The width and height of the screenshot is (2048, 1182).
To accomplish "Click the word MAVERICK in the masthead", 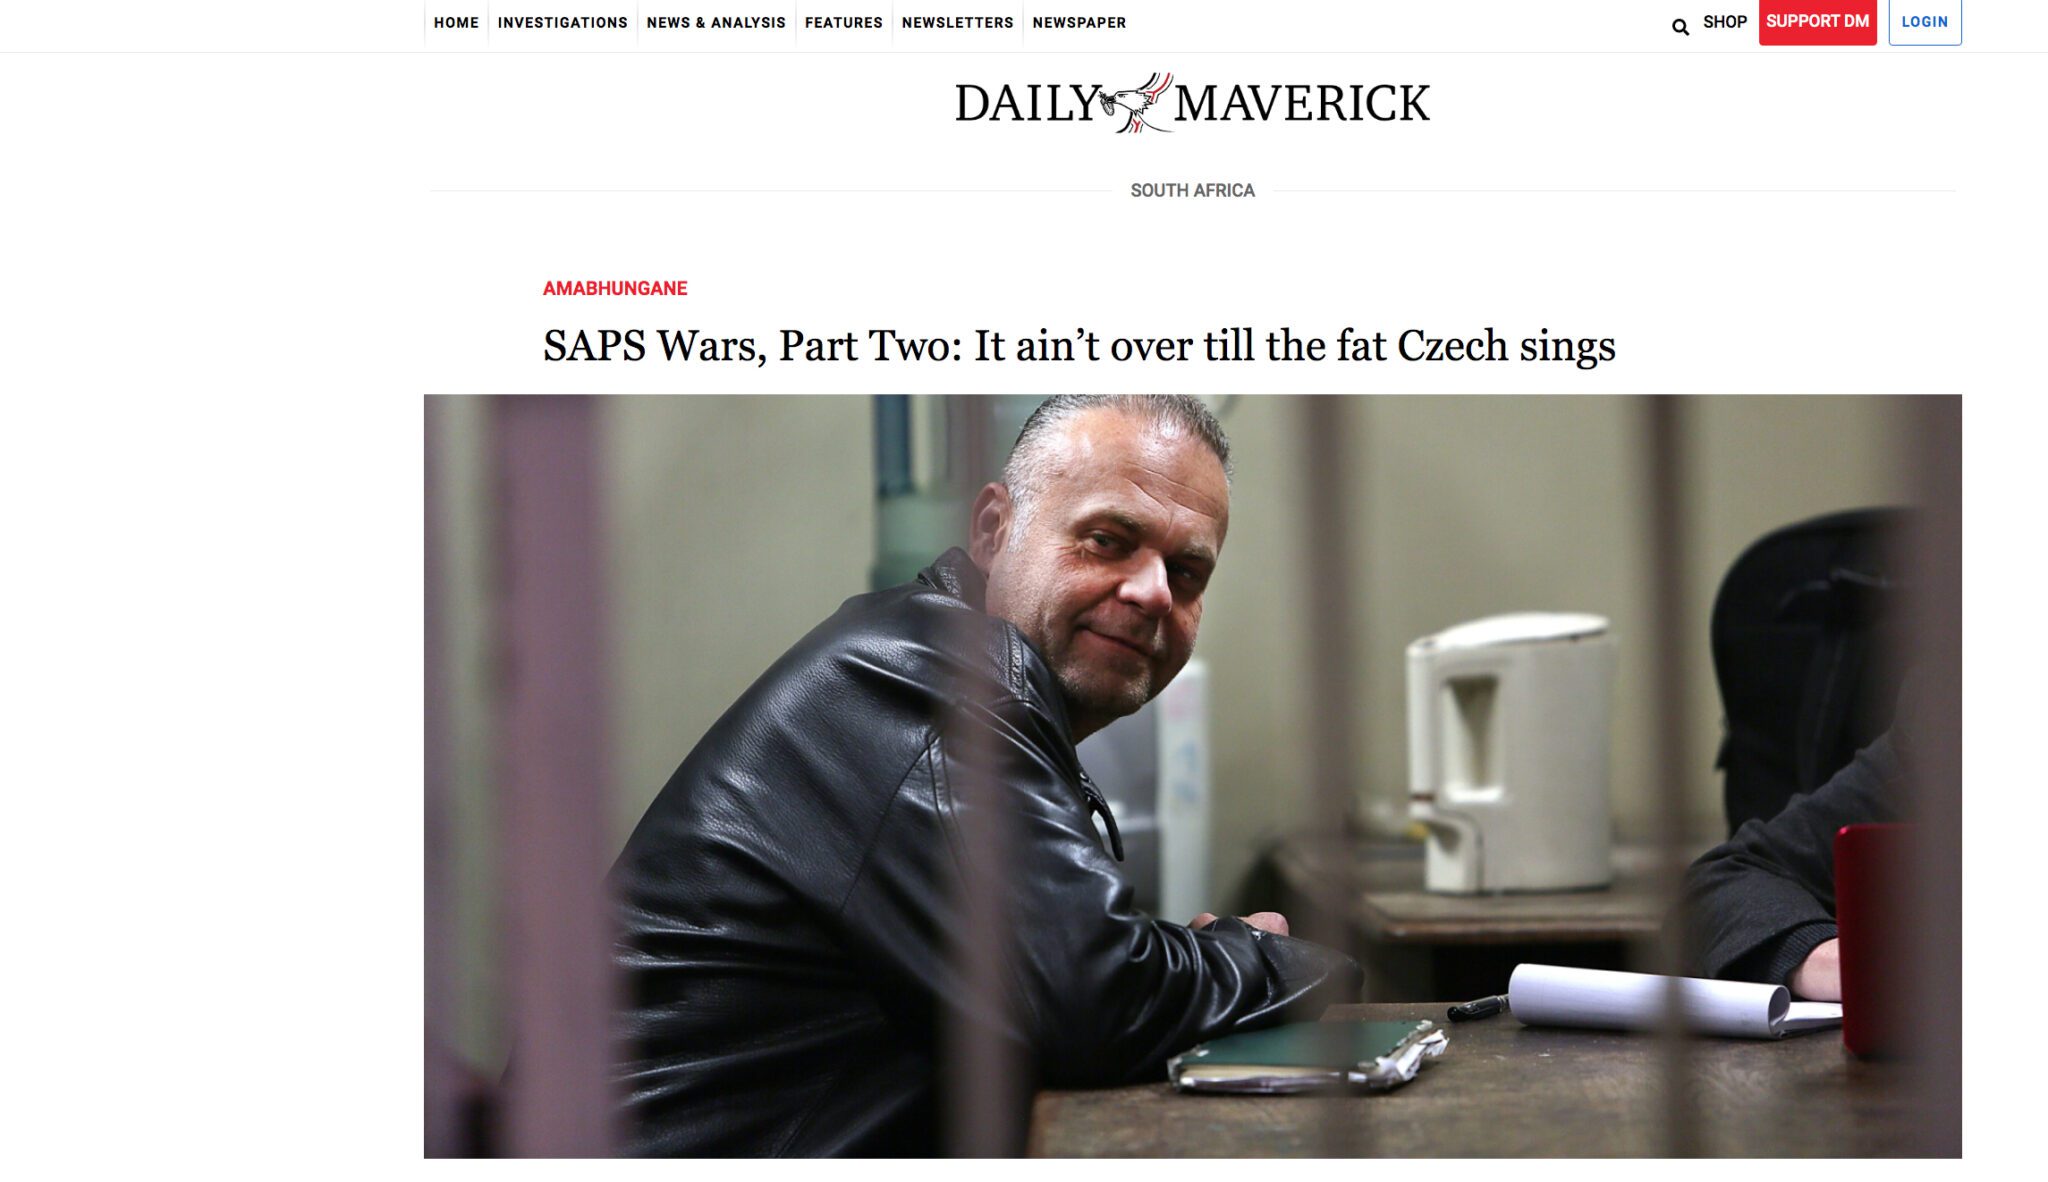I will pyautogui.click(x=1302, y=104).
